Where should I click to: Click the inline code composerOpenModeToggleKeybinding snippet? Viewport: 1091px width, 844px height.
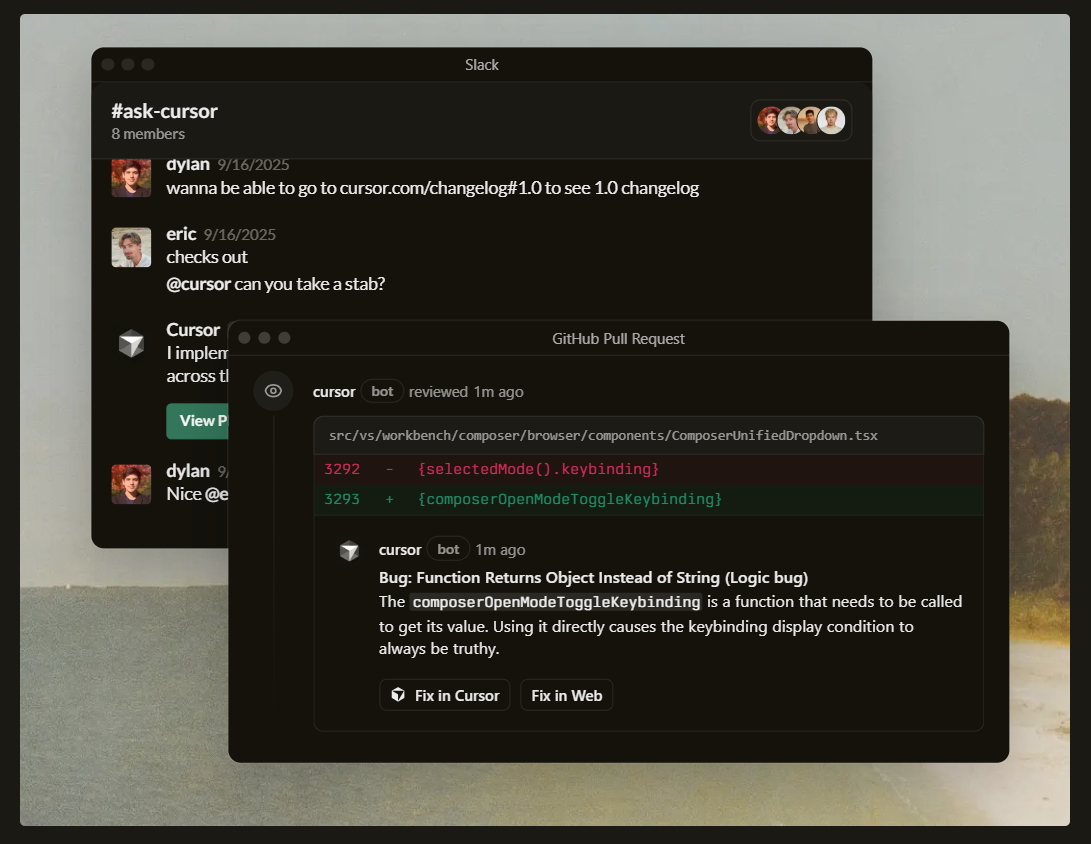(x=555, y=601)
